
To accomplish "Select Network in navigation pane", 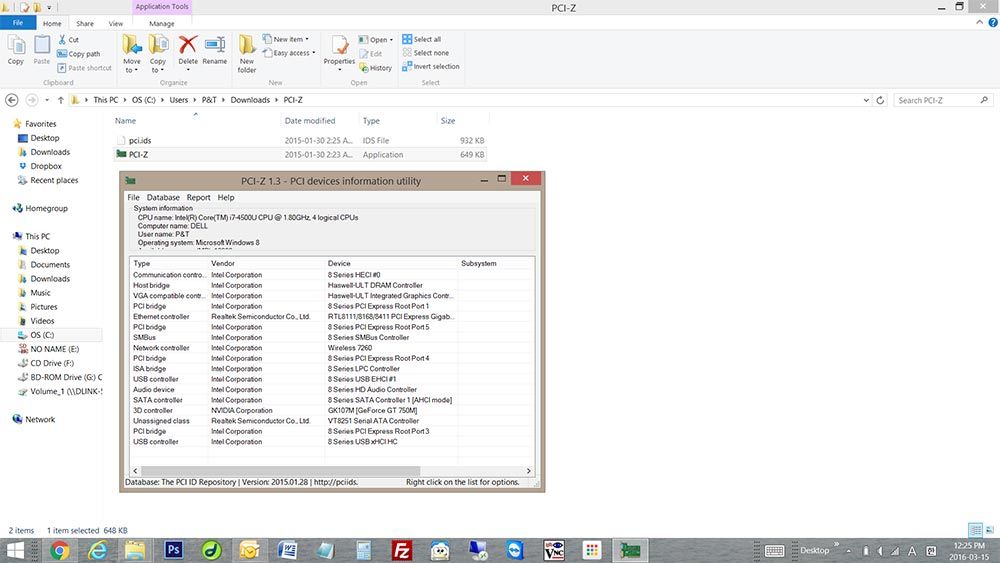I will tap(40, 419).
